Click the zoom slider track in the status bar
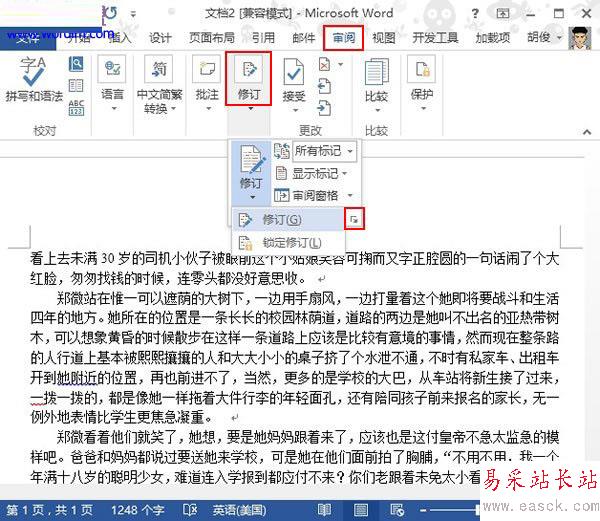Image resolution: width=600 pixels, height=521 pixels. [x=454, y=510]
